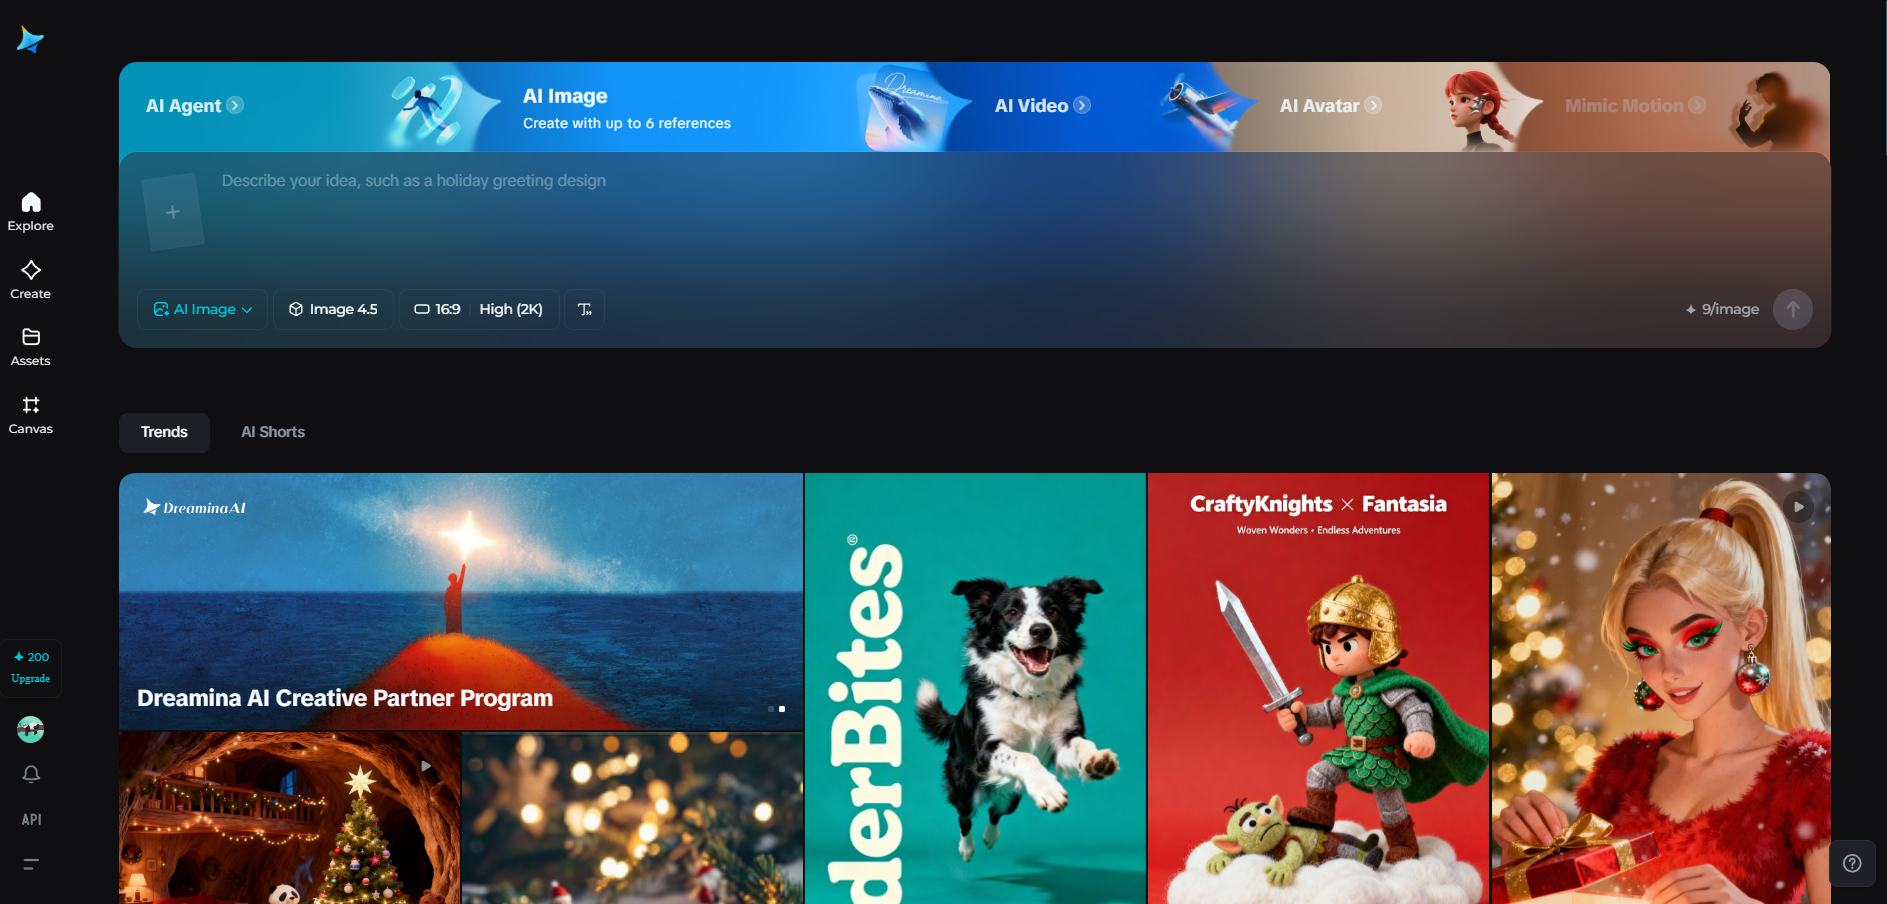Click arrow icon next to Mimic Motion
The height and width of the screenshot is (904, 1887).
1697,105
